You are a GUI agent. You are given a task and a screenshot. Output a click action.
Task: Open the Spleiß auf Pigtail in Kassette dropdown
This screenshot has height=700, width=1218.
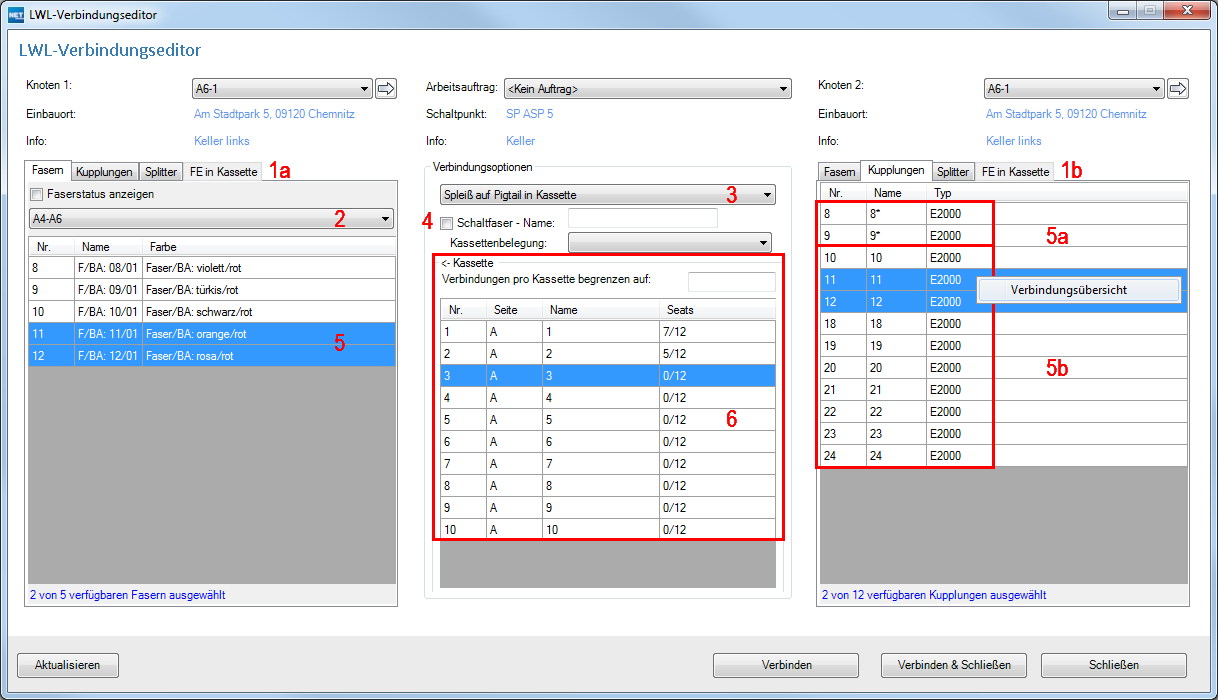pos(607,195)
